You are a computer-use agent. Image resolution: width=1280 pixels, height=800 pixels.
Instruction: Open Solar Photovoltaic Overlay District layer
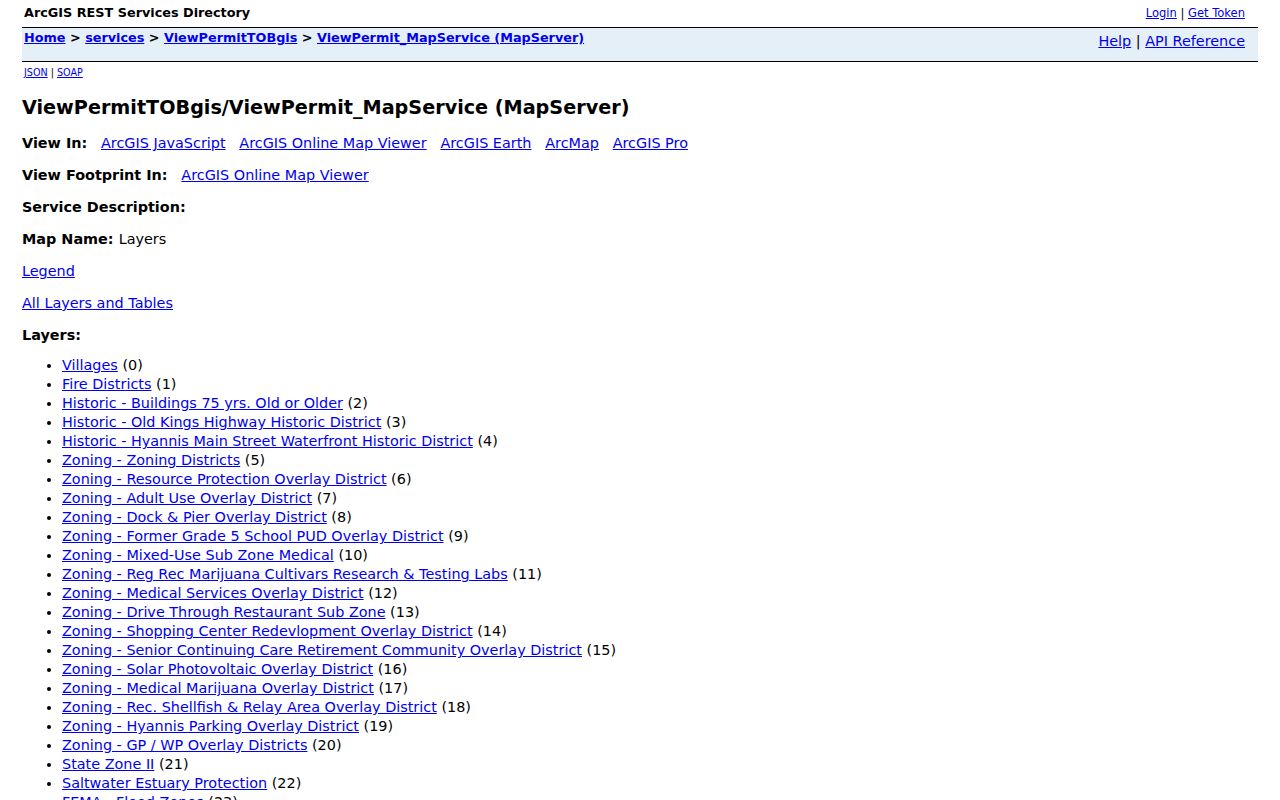click(217, 669)
